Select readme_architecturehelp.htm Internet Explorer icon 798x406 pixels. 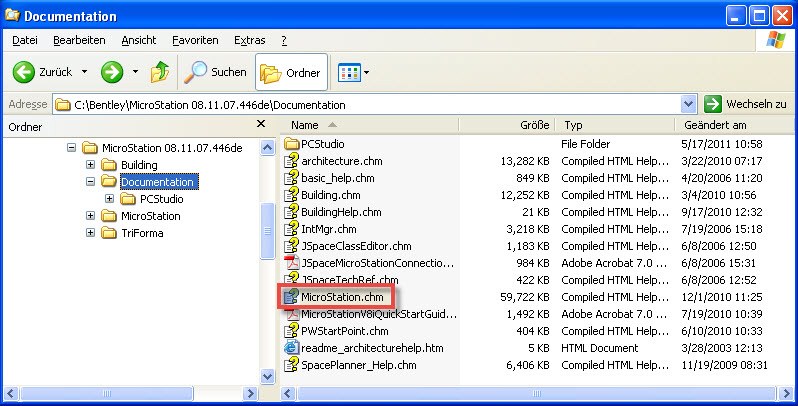click(292, 348)
